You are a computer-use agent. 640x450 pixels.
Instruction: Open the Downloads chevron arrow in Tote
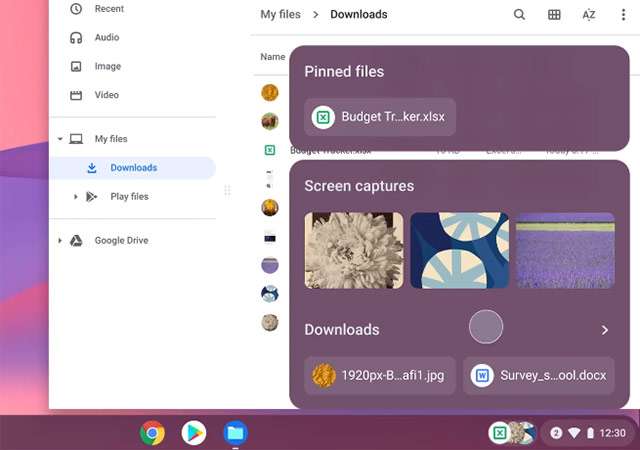pyautogui.click(x=604, y=330)
